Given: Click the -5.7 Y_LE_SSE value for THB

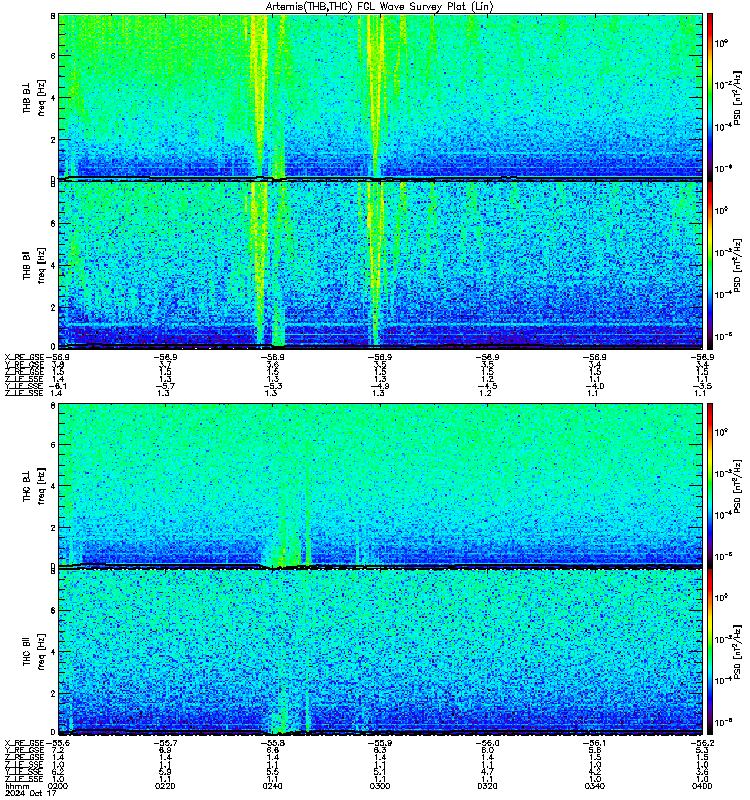Looking at the screenshot, I should point(165,386).
